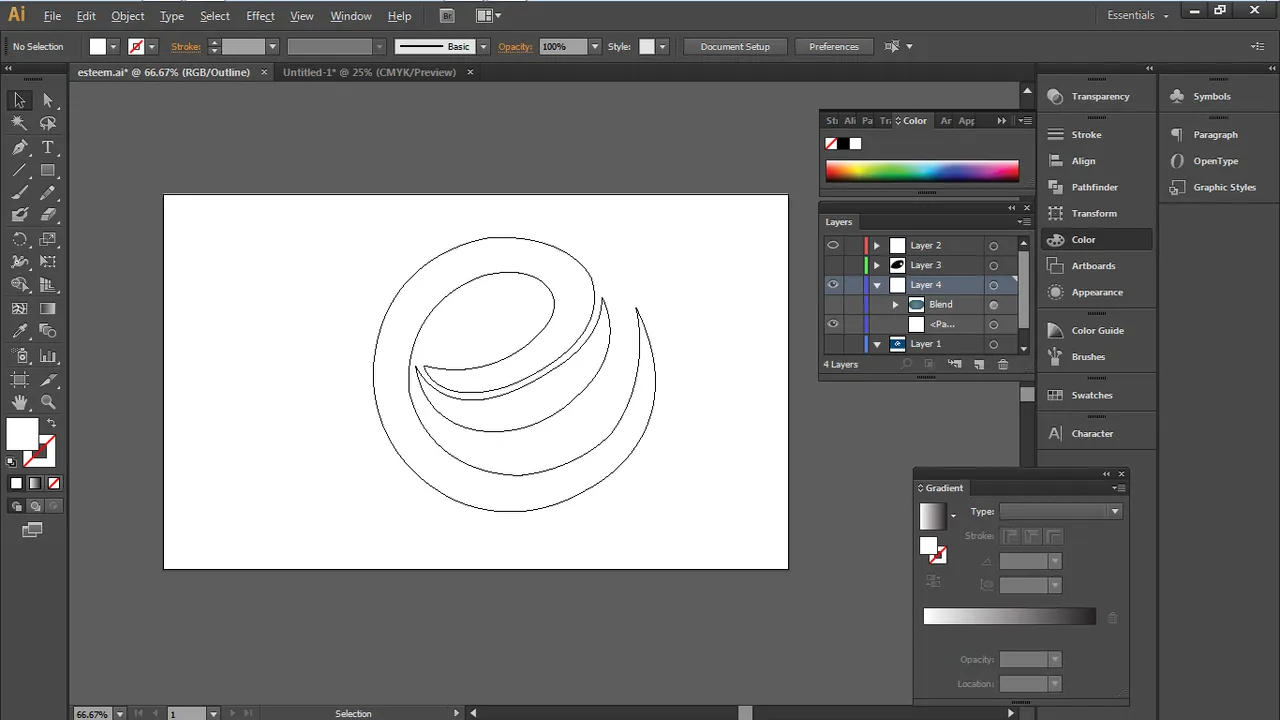
Task: Expand Layer 2 contents
Action: coord(877,245)
